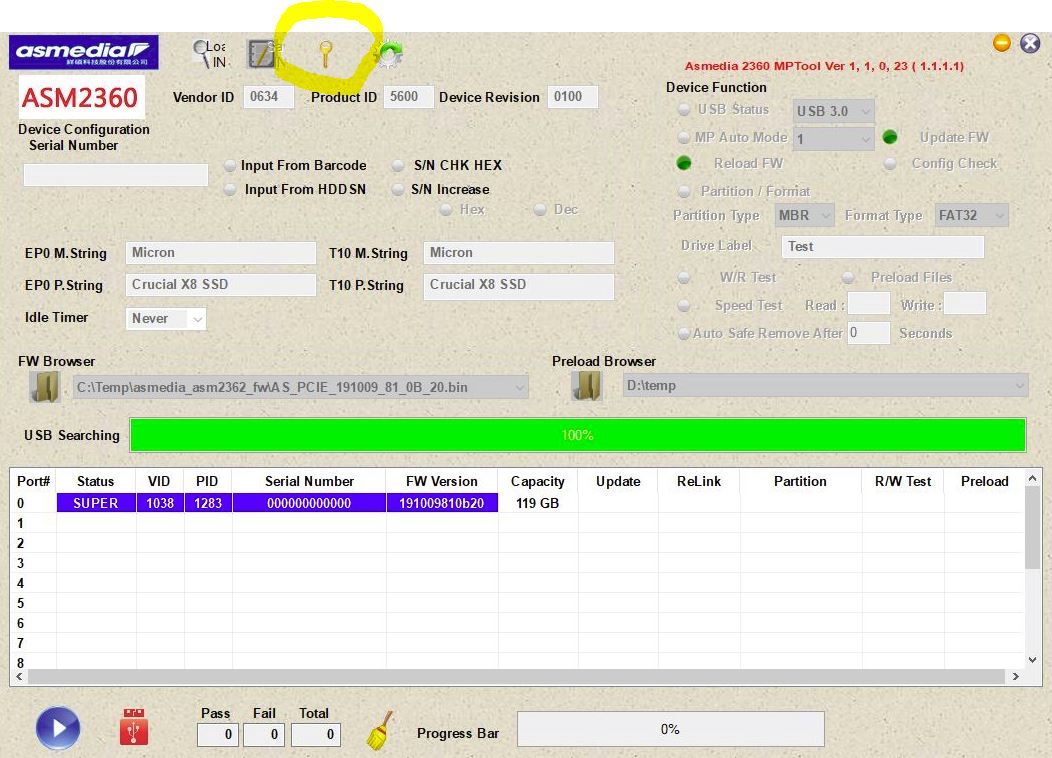Image resolution: width=1052 pixels, height=758 pixels.
Task: Open the Partition Type MBR dropdown
Action: pos(804,215)
